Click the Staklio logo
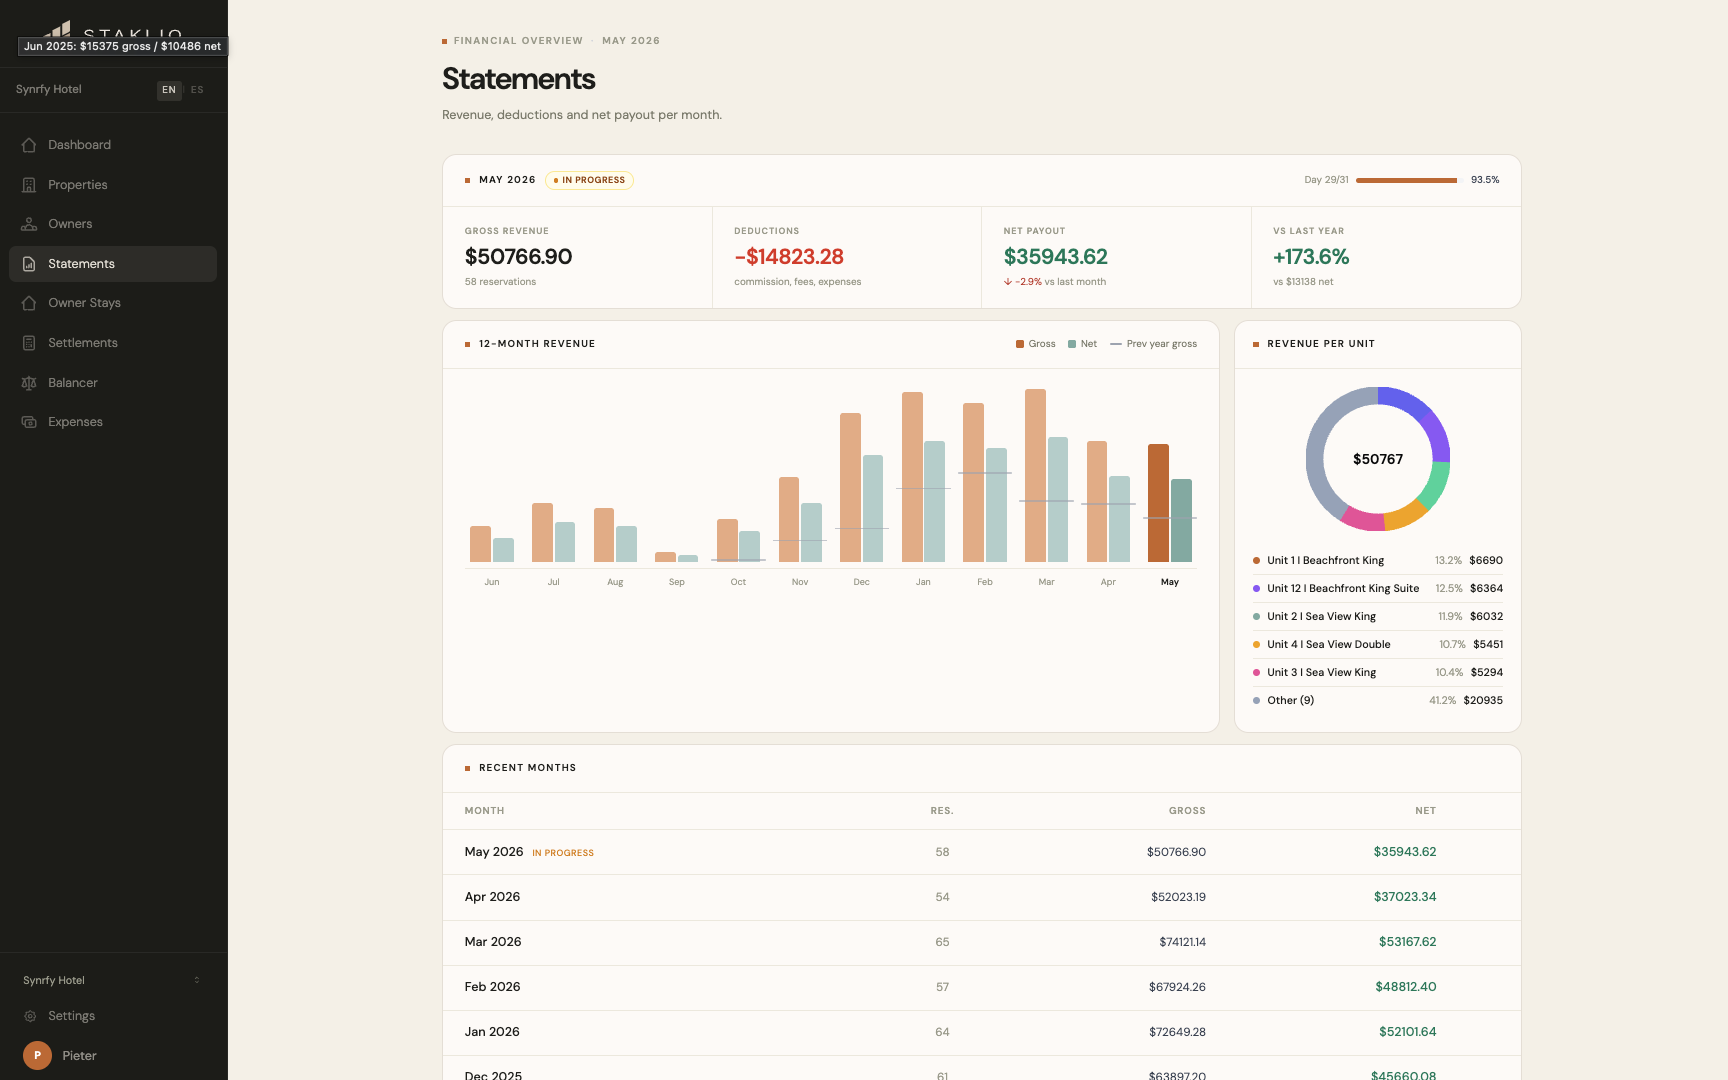1728x1080 pixels. (x=113, y=30)
